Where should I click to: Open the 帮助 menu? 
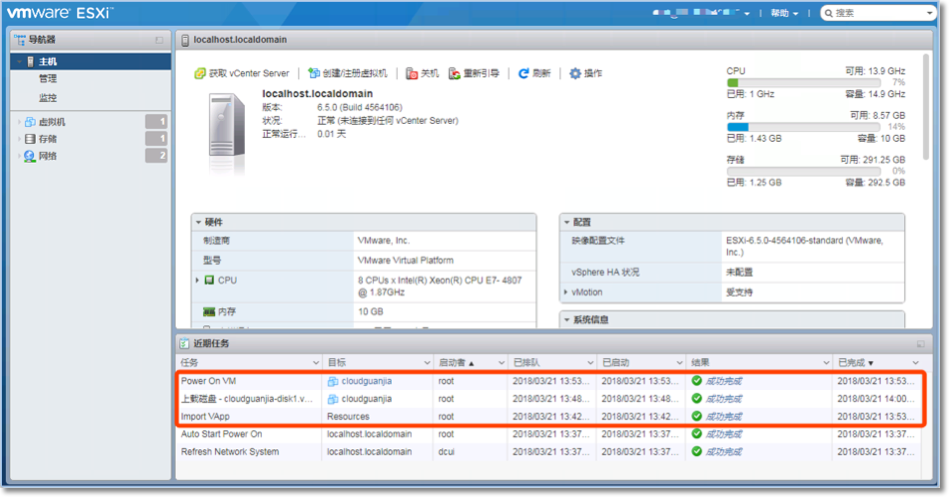[x=785, y=13]
